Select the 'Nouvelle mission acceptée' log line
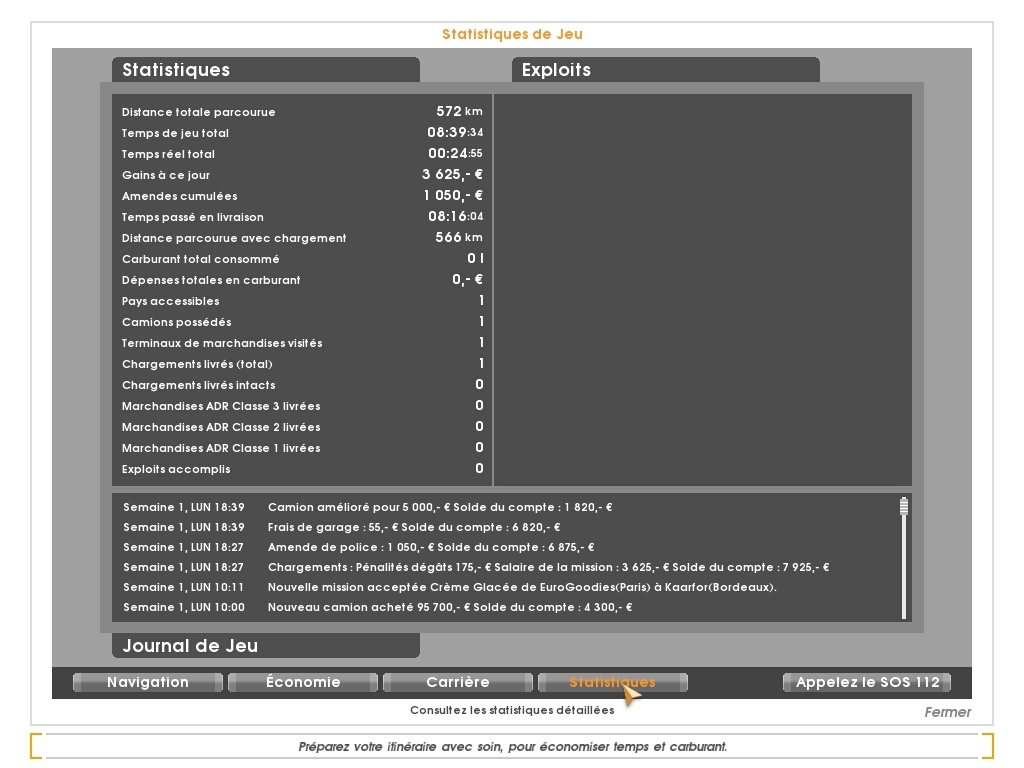Screen dimensions: 1024x768 521,587
